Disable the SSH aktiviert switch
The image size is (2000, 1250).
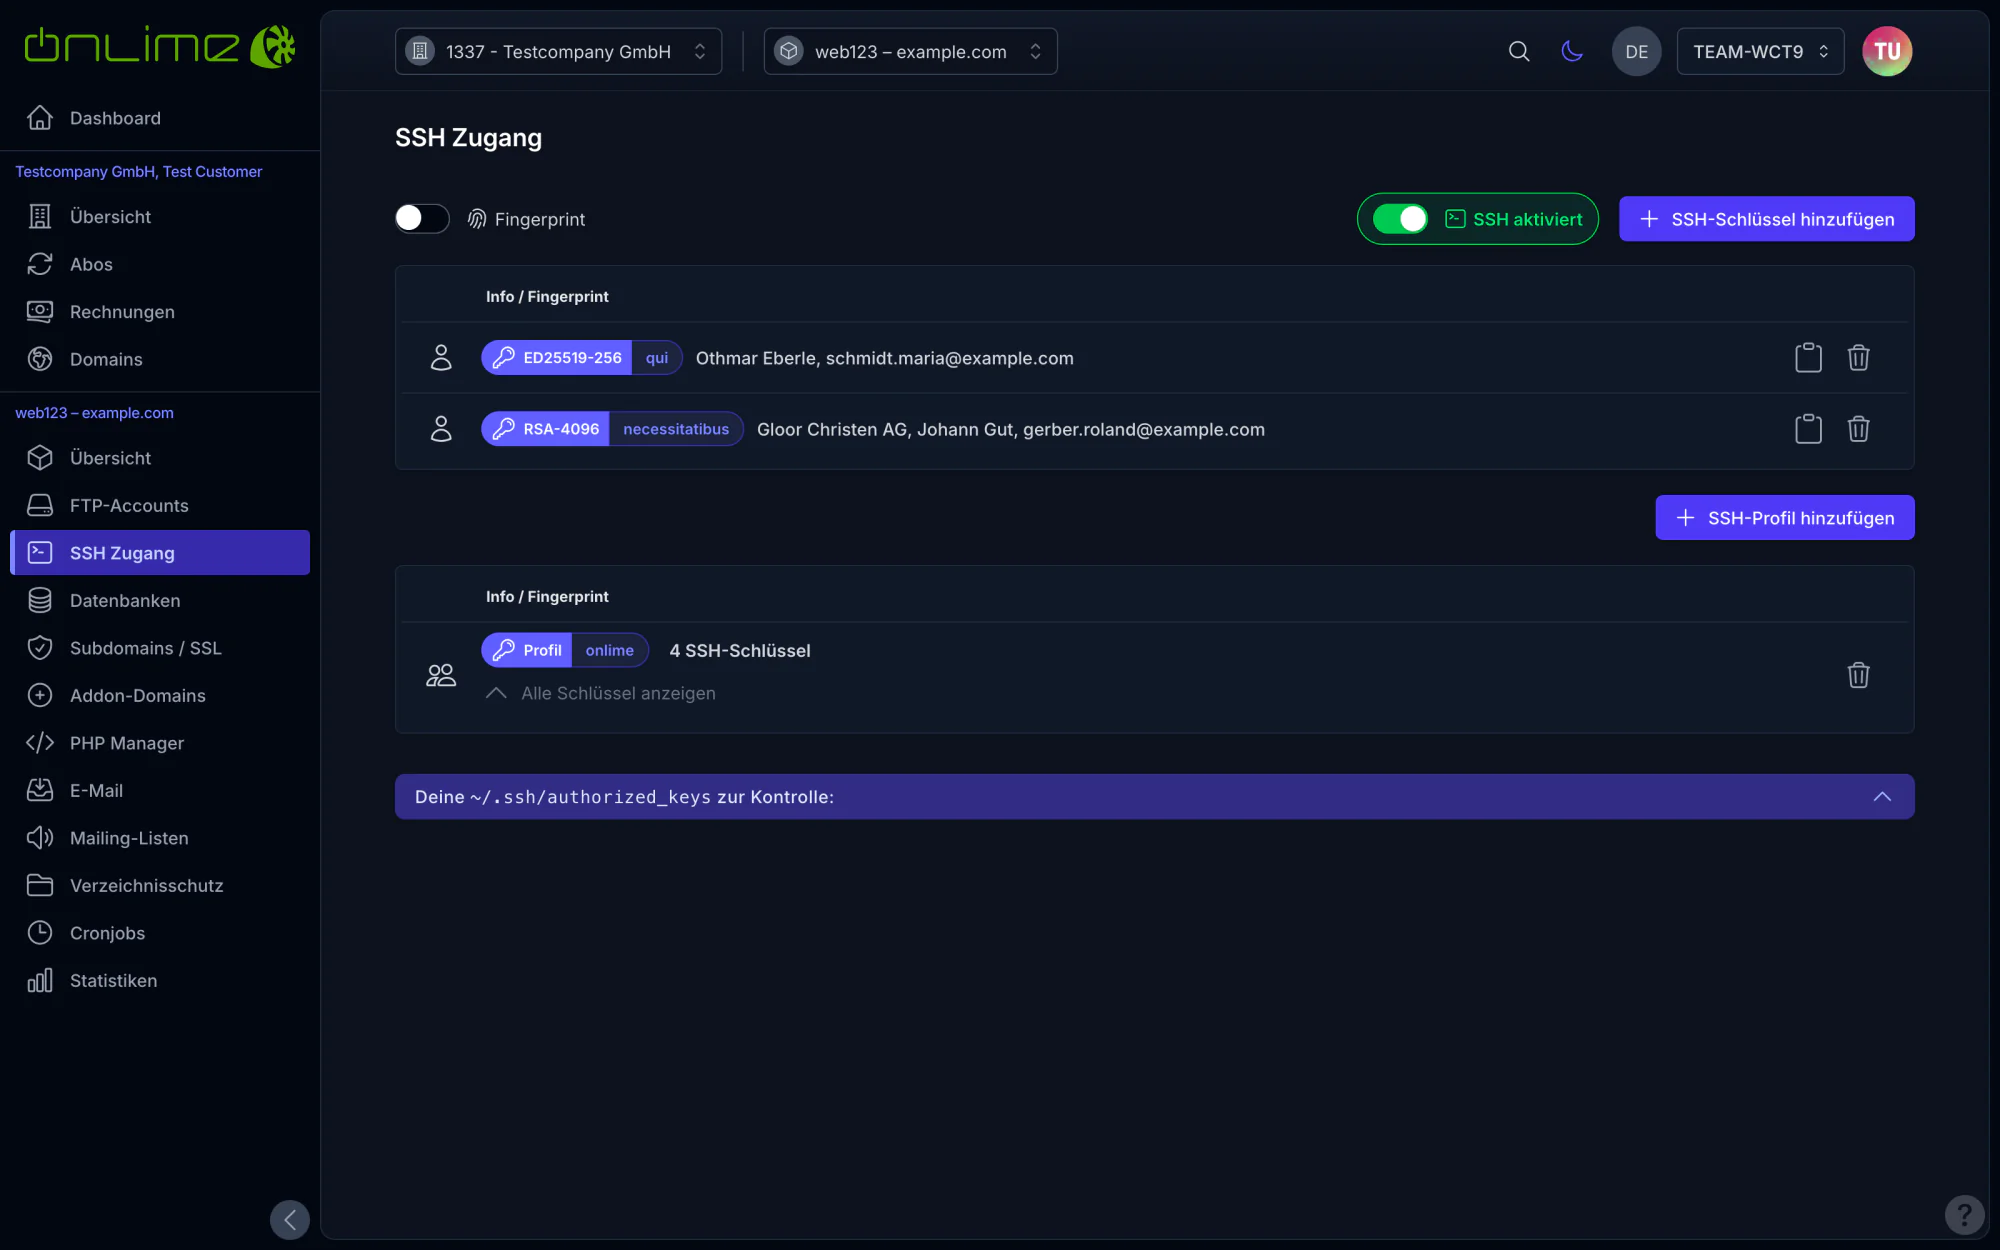(1400, 218)
